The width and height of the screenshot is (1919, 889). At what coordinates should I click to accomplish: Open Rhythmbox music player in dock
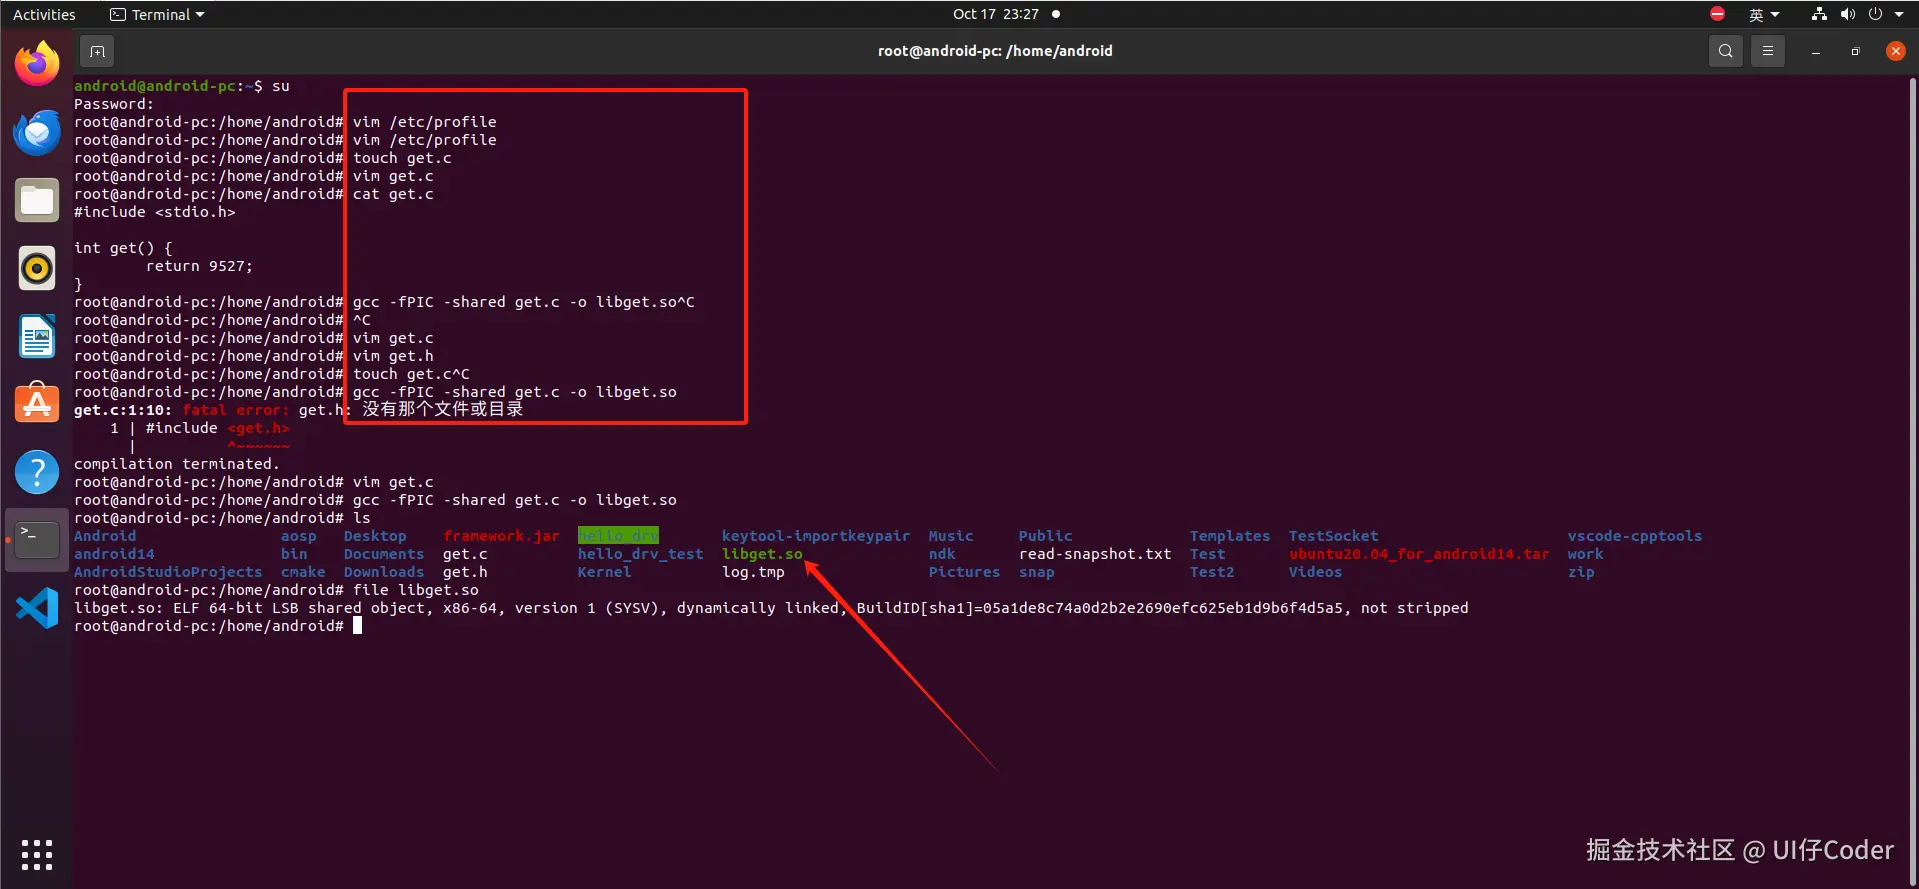click(x=37, y=268)
